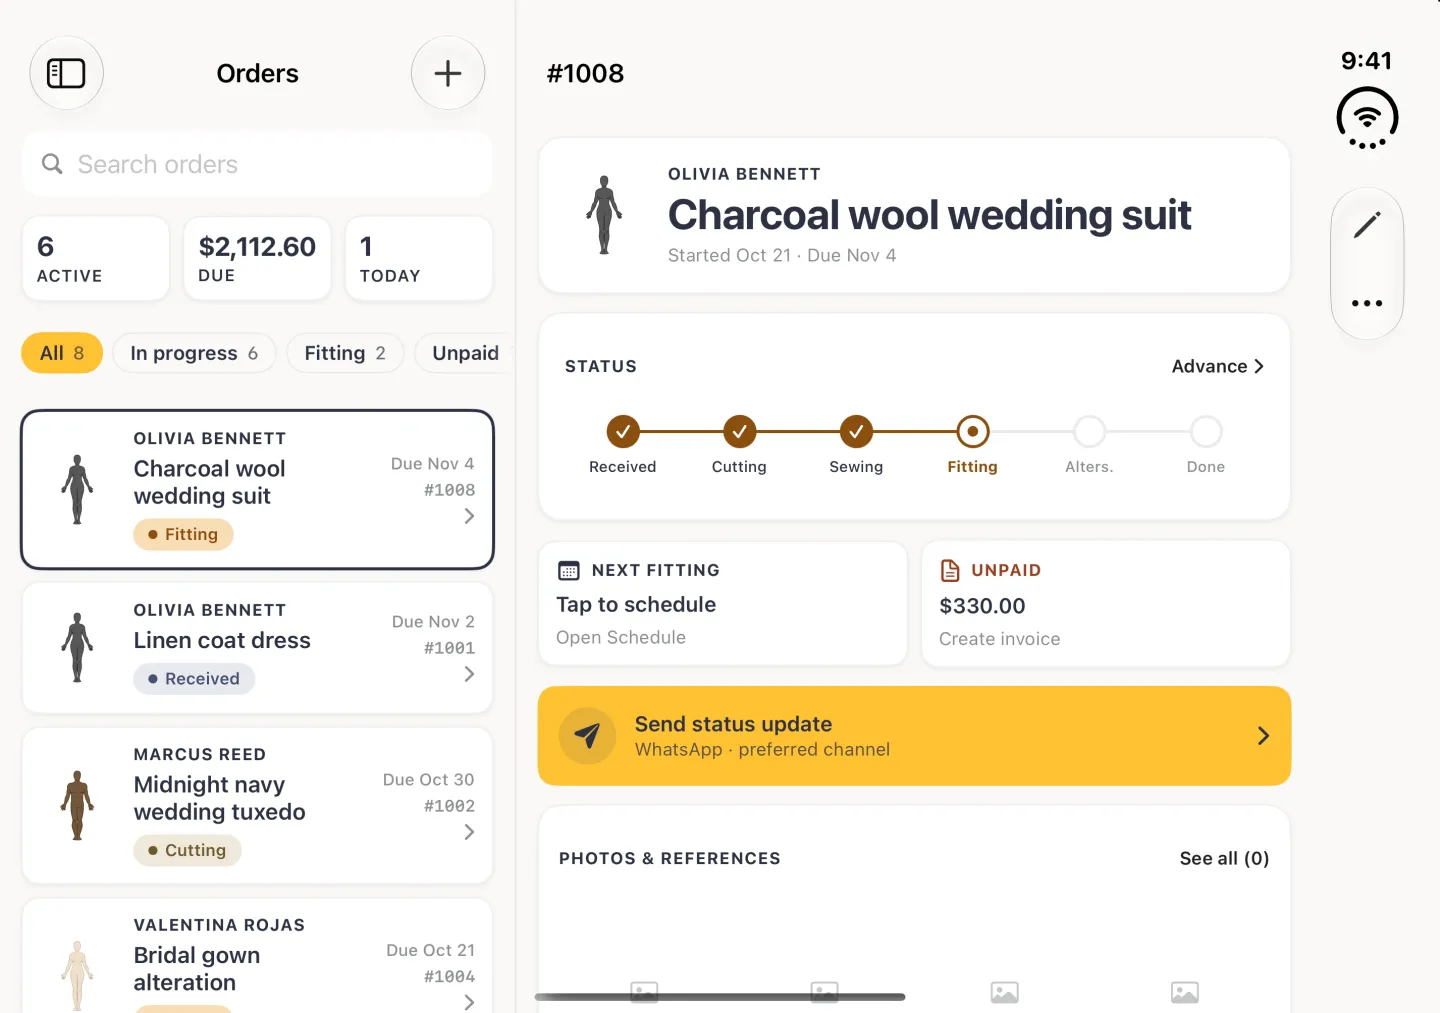Select the Fitting status step circle
This screenshot has width=1440, height=1013.
[973, 432]
